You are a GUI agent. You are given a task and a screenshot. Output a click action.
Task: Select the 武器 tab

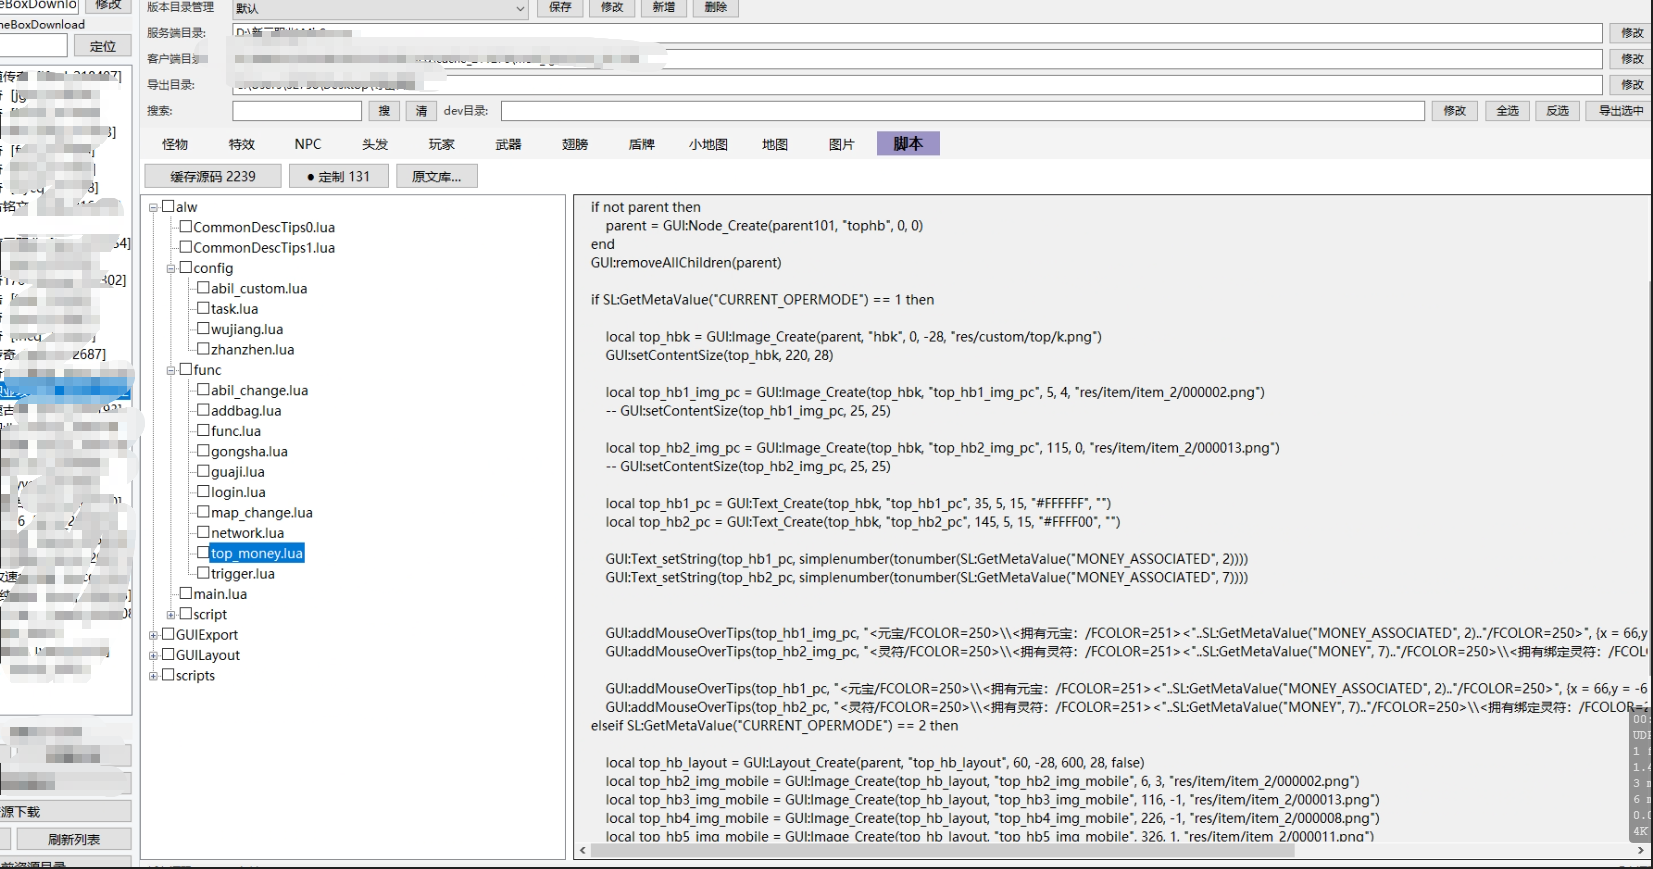508,144
